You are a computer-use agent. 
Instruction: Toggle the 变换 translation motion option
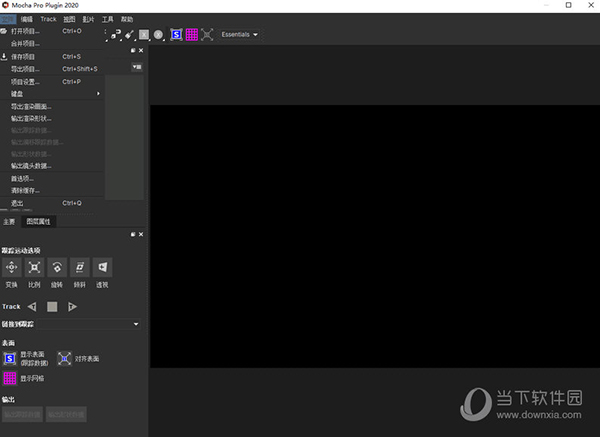pos(11,267)
